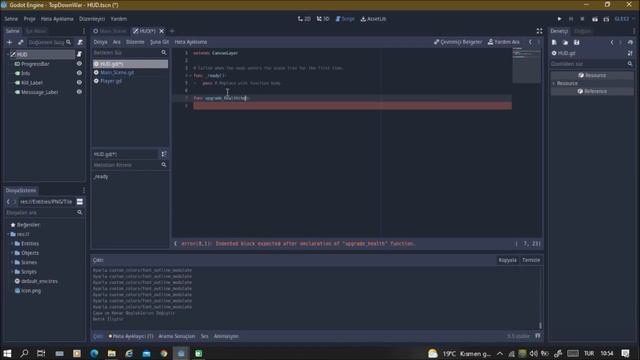Expand the Scenes folder
This screenshot has width=640, height=360.
point(12,262)
